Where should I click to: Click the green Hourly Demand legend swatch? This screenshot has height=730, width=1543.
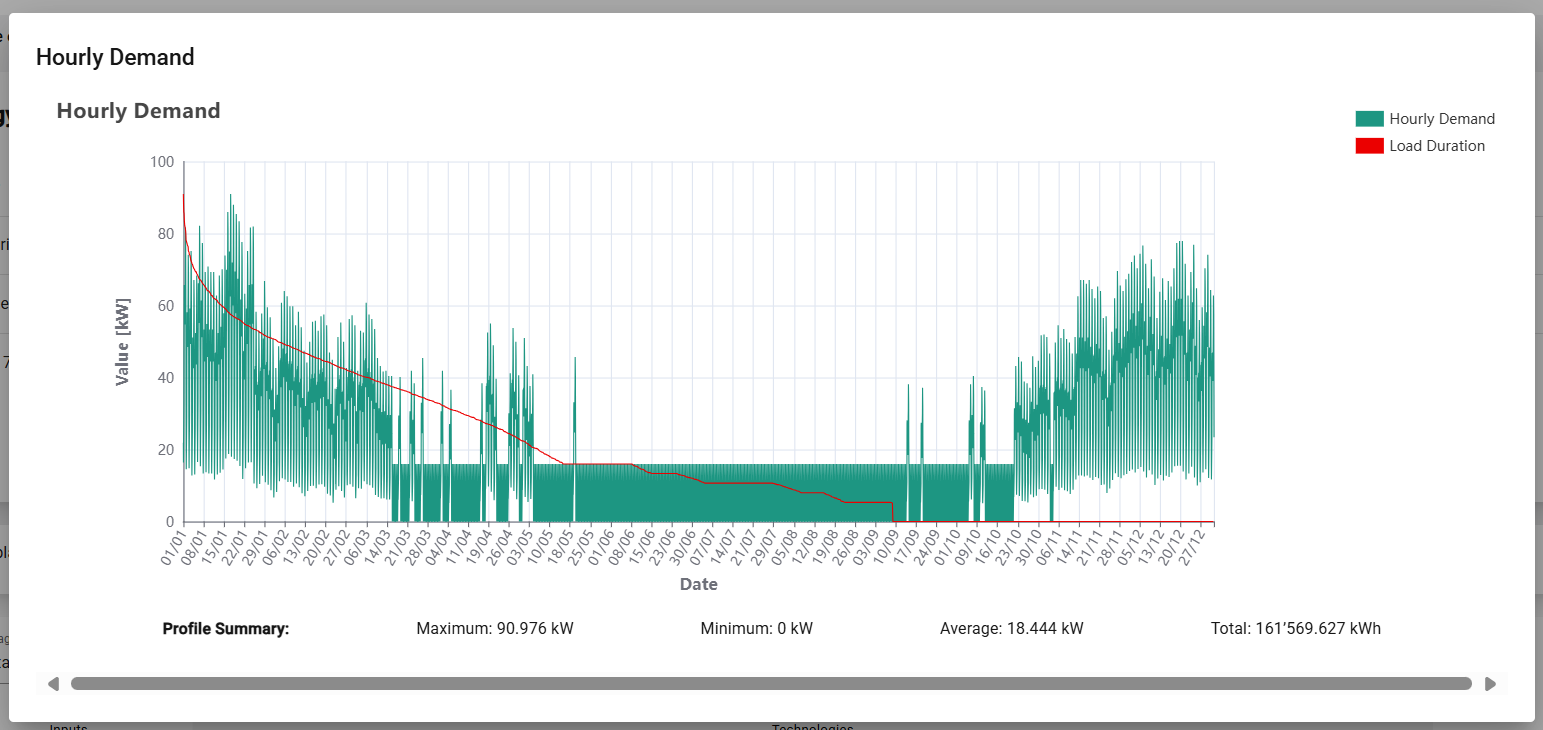pyautogui.click(x=1369, y=119)
